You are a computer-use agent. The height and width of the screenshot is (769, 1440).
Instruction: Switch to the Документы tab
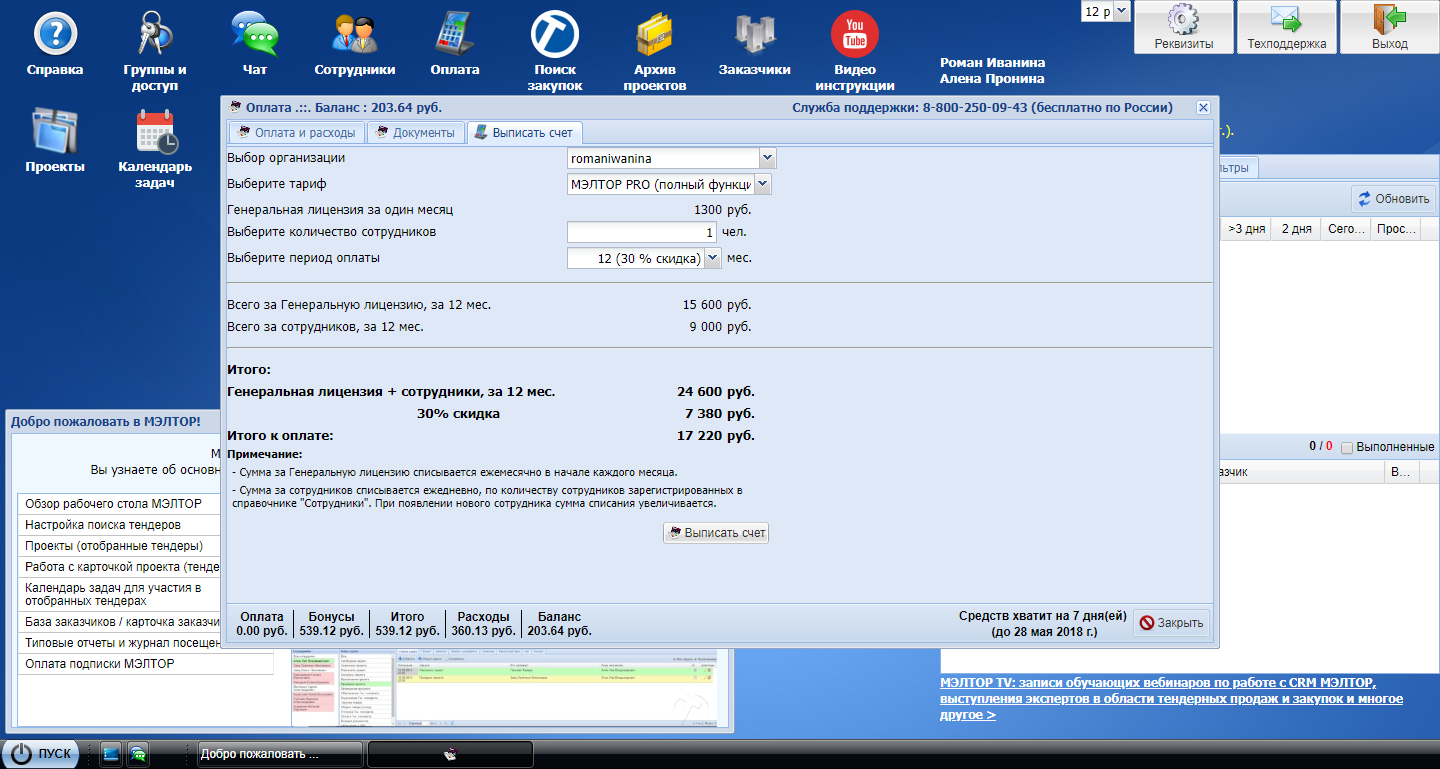pos(415,133)
